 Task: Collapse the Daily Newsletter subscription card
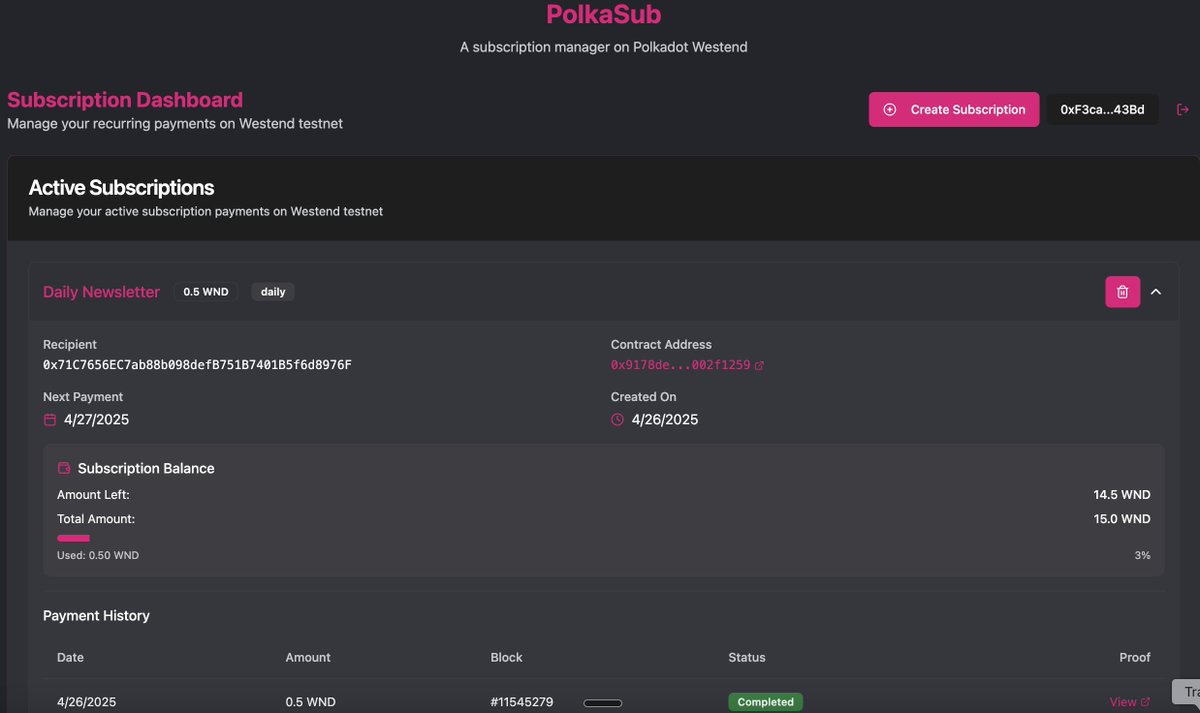pos(1156,292)
